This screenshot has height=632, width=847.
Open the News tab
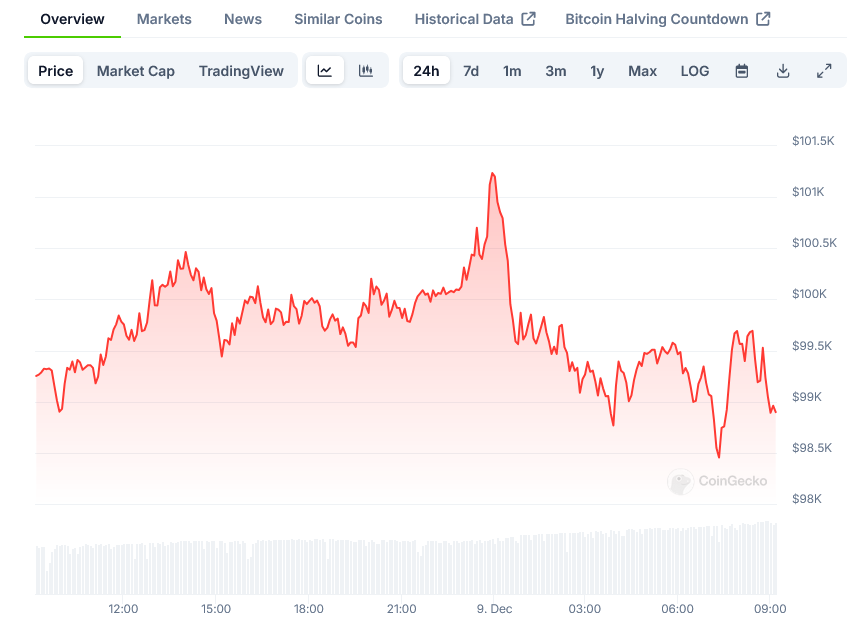tap(243, 19)
